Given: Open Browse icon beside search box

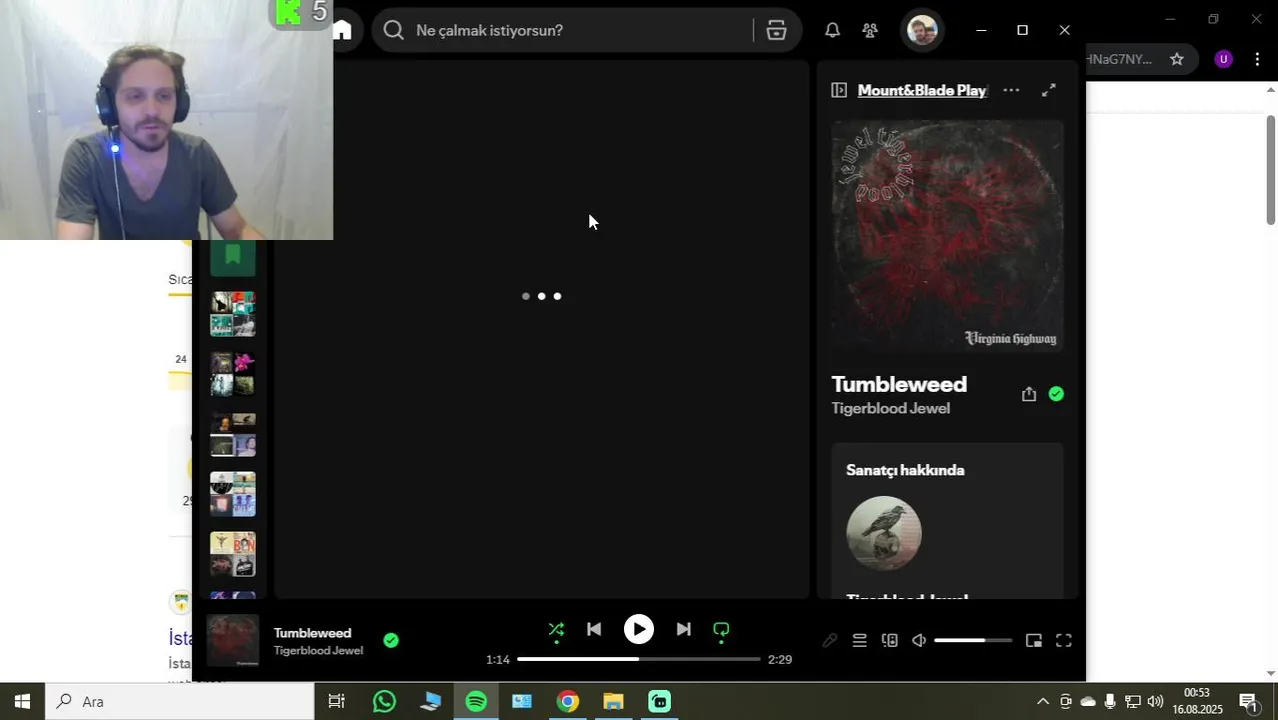Looking at the screenshot, I should pos(777,30).
